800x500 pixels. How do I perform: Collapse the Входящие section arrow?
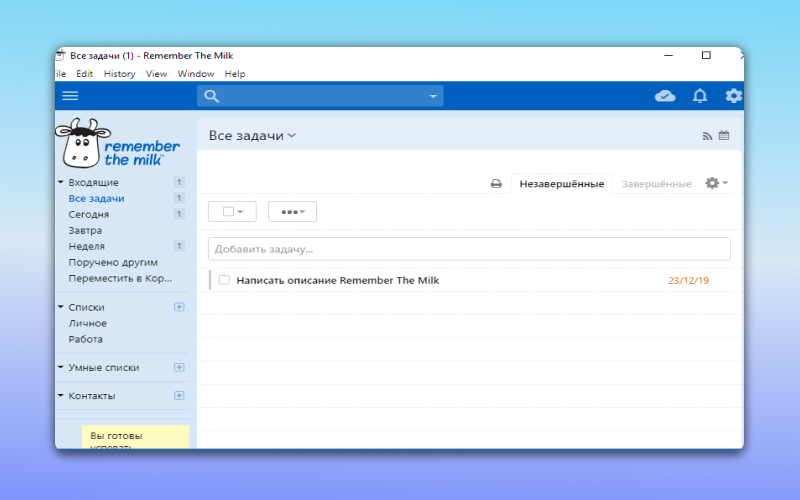[x=61, y=182]
